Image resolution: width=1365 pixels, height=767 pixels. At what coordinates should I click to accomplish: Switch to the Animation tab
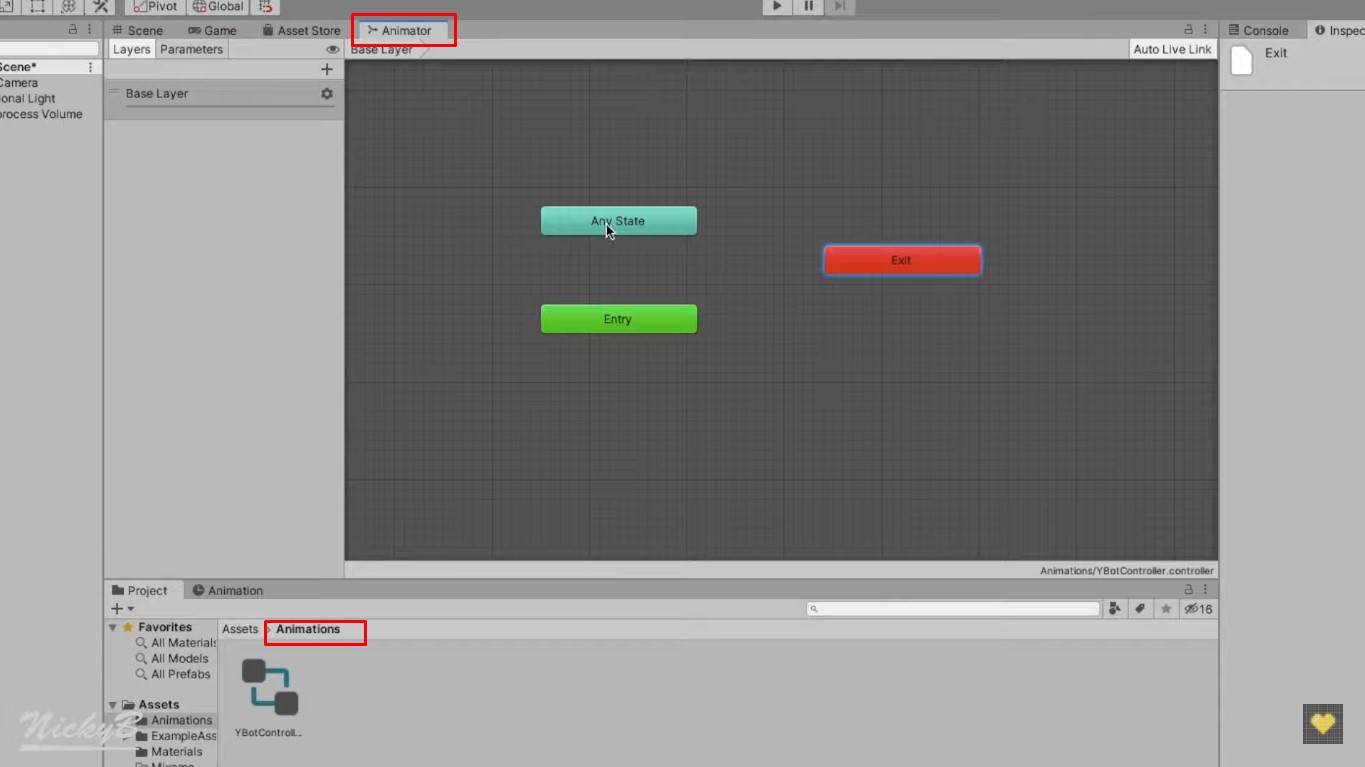tap(227, 590)
